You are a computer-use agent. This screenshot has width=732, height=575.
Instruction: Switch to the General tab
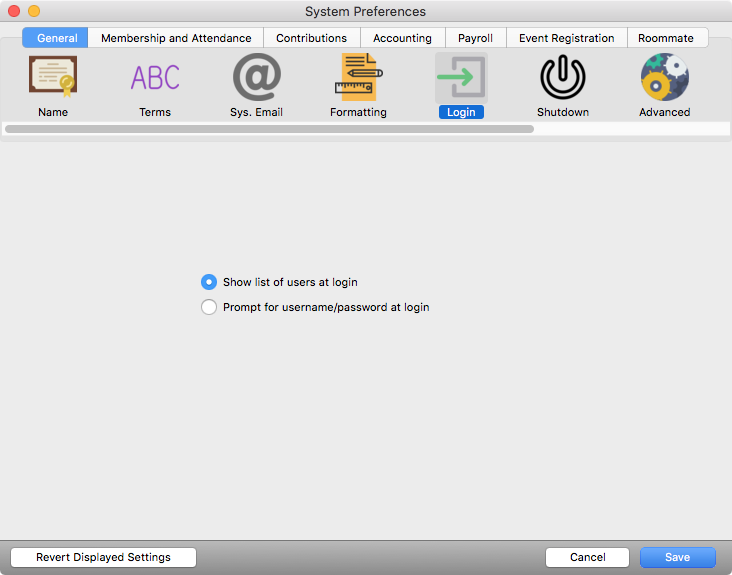pos(57,38)
